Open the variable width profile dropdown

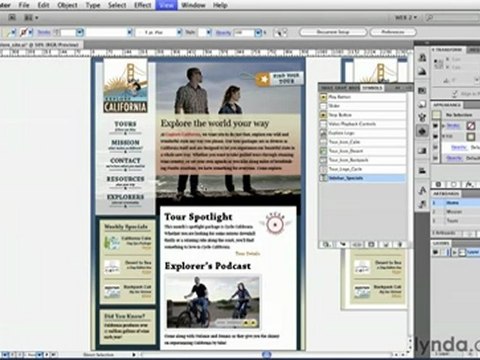tap(130, 32)
